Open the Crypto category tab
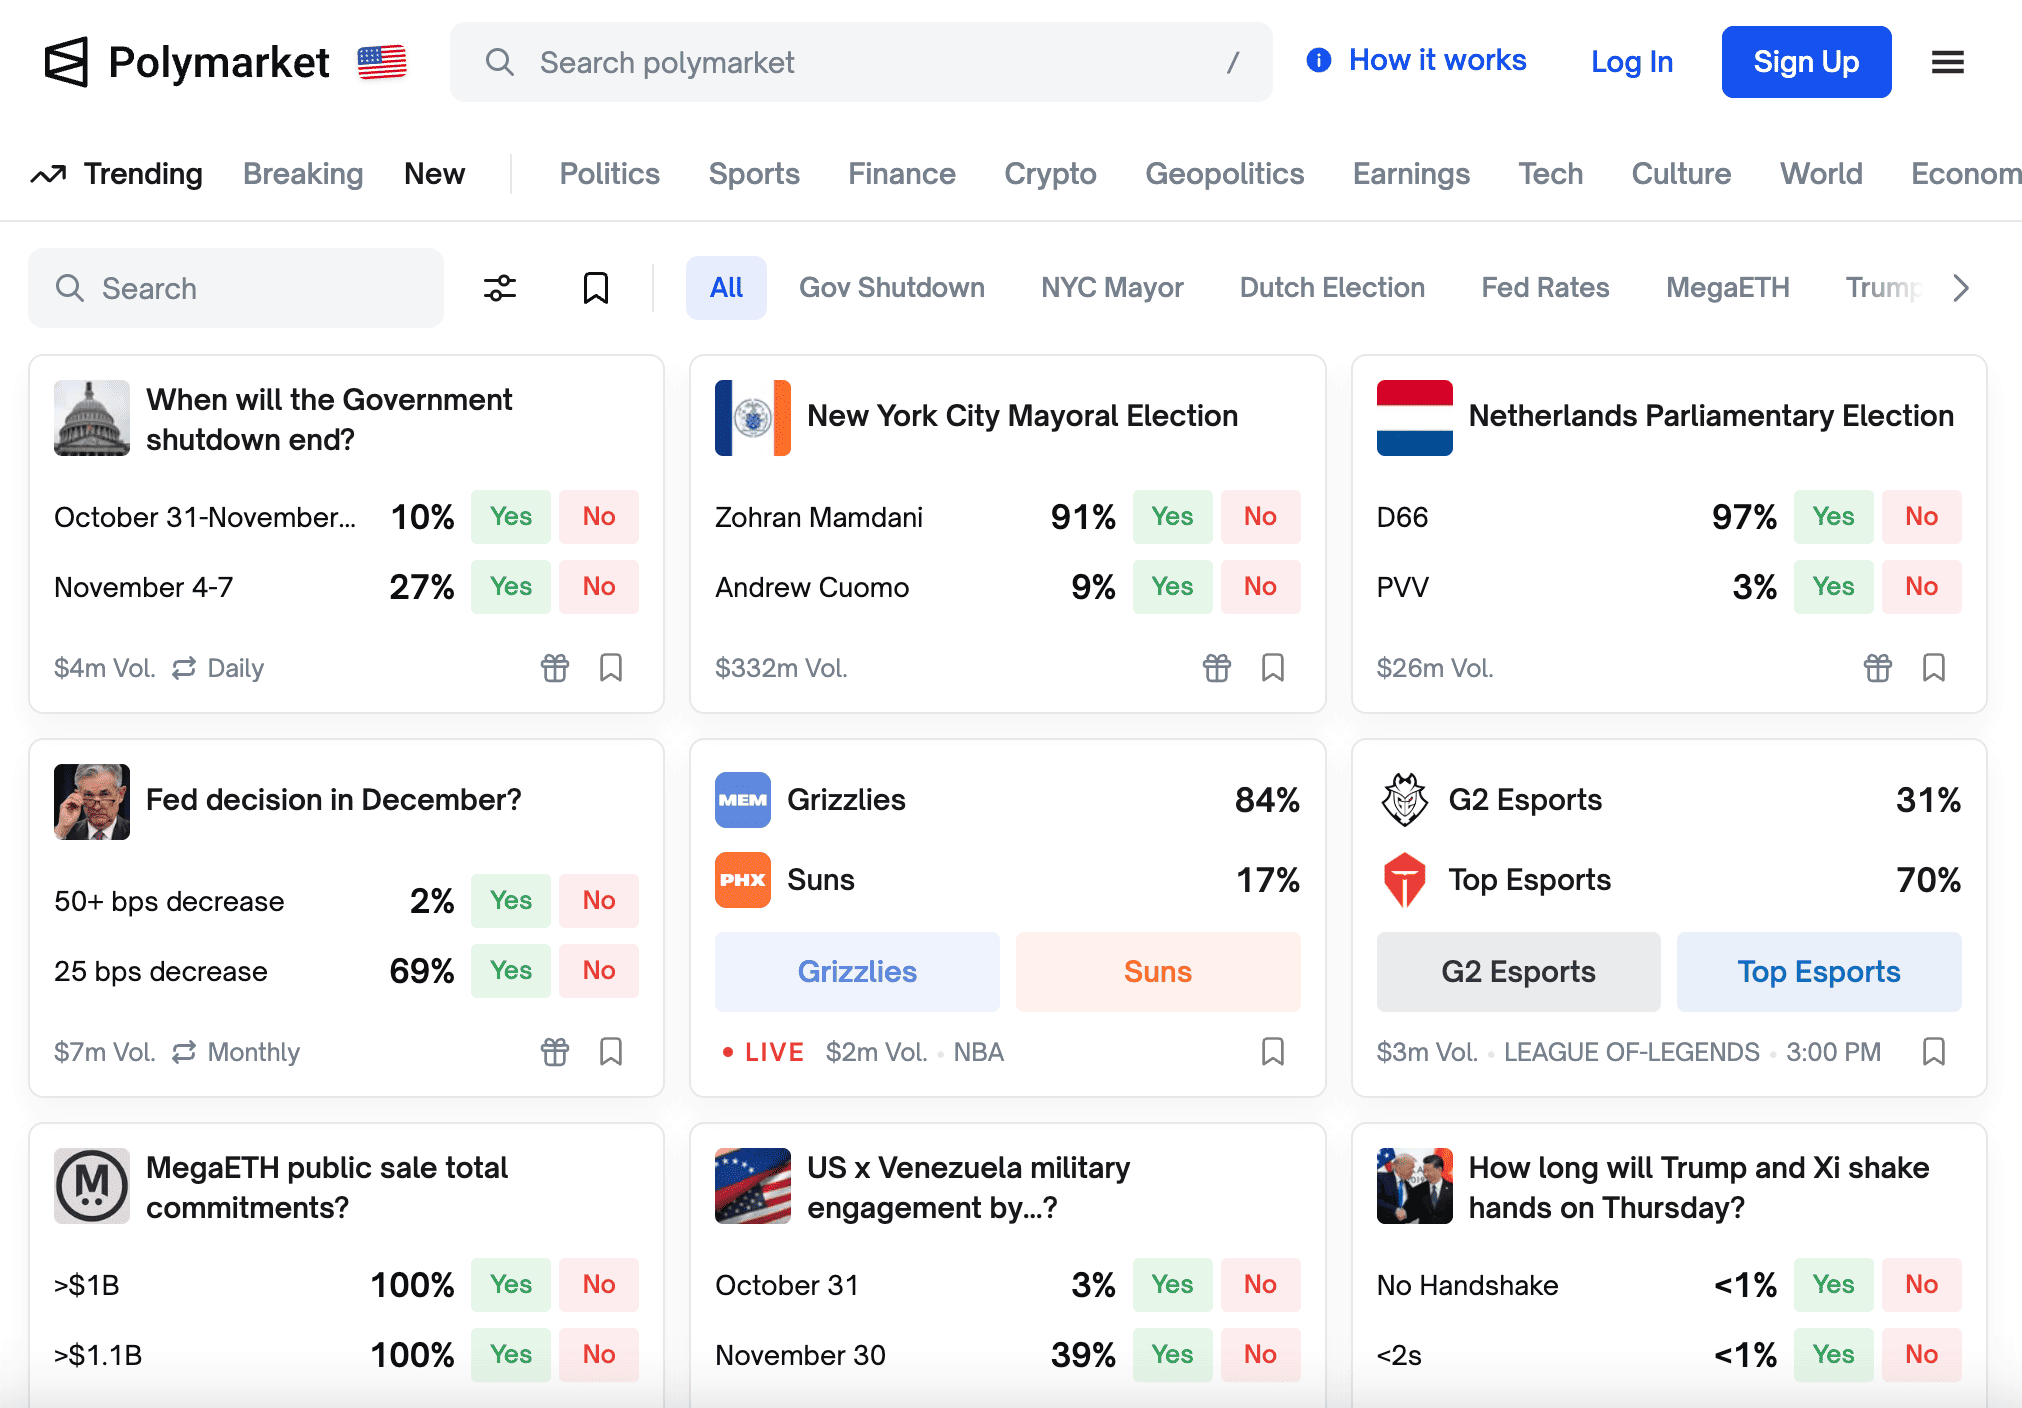Viewport: 2022px width, 1408px height. (1050, 174)
